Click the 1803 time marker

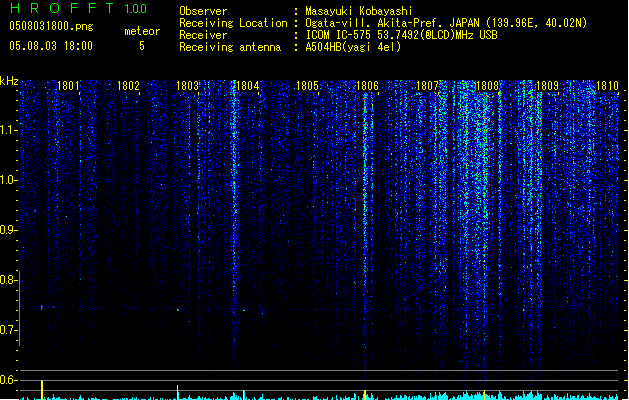187,86
